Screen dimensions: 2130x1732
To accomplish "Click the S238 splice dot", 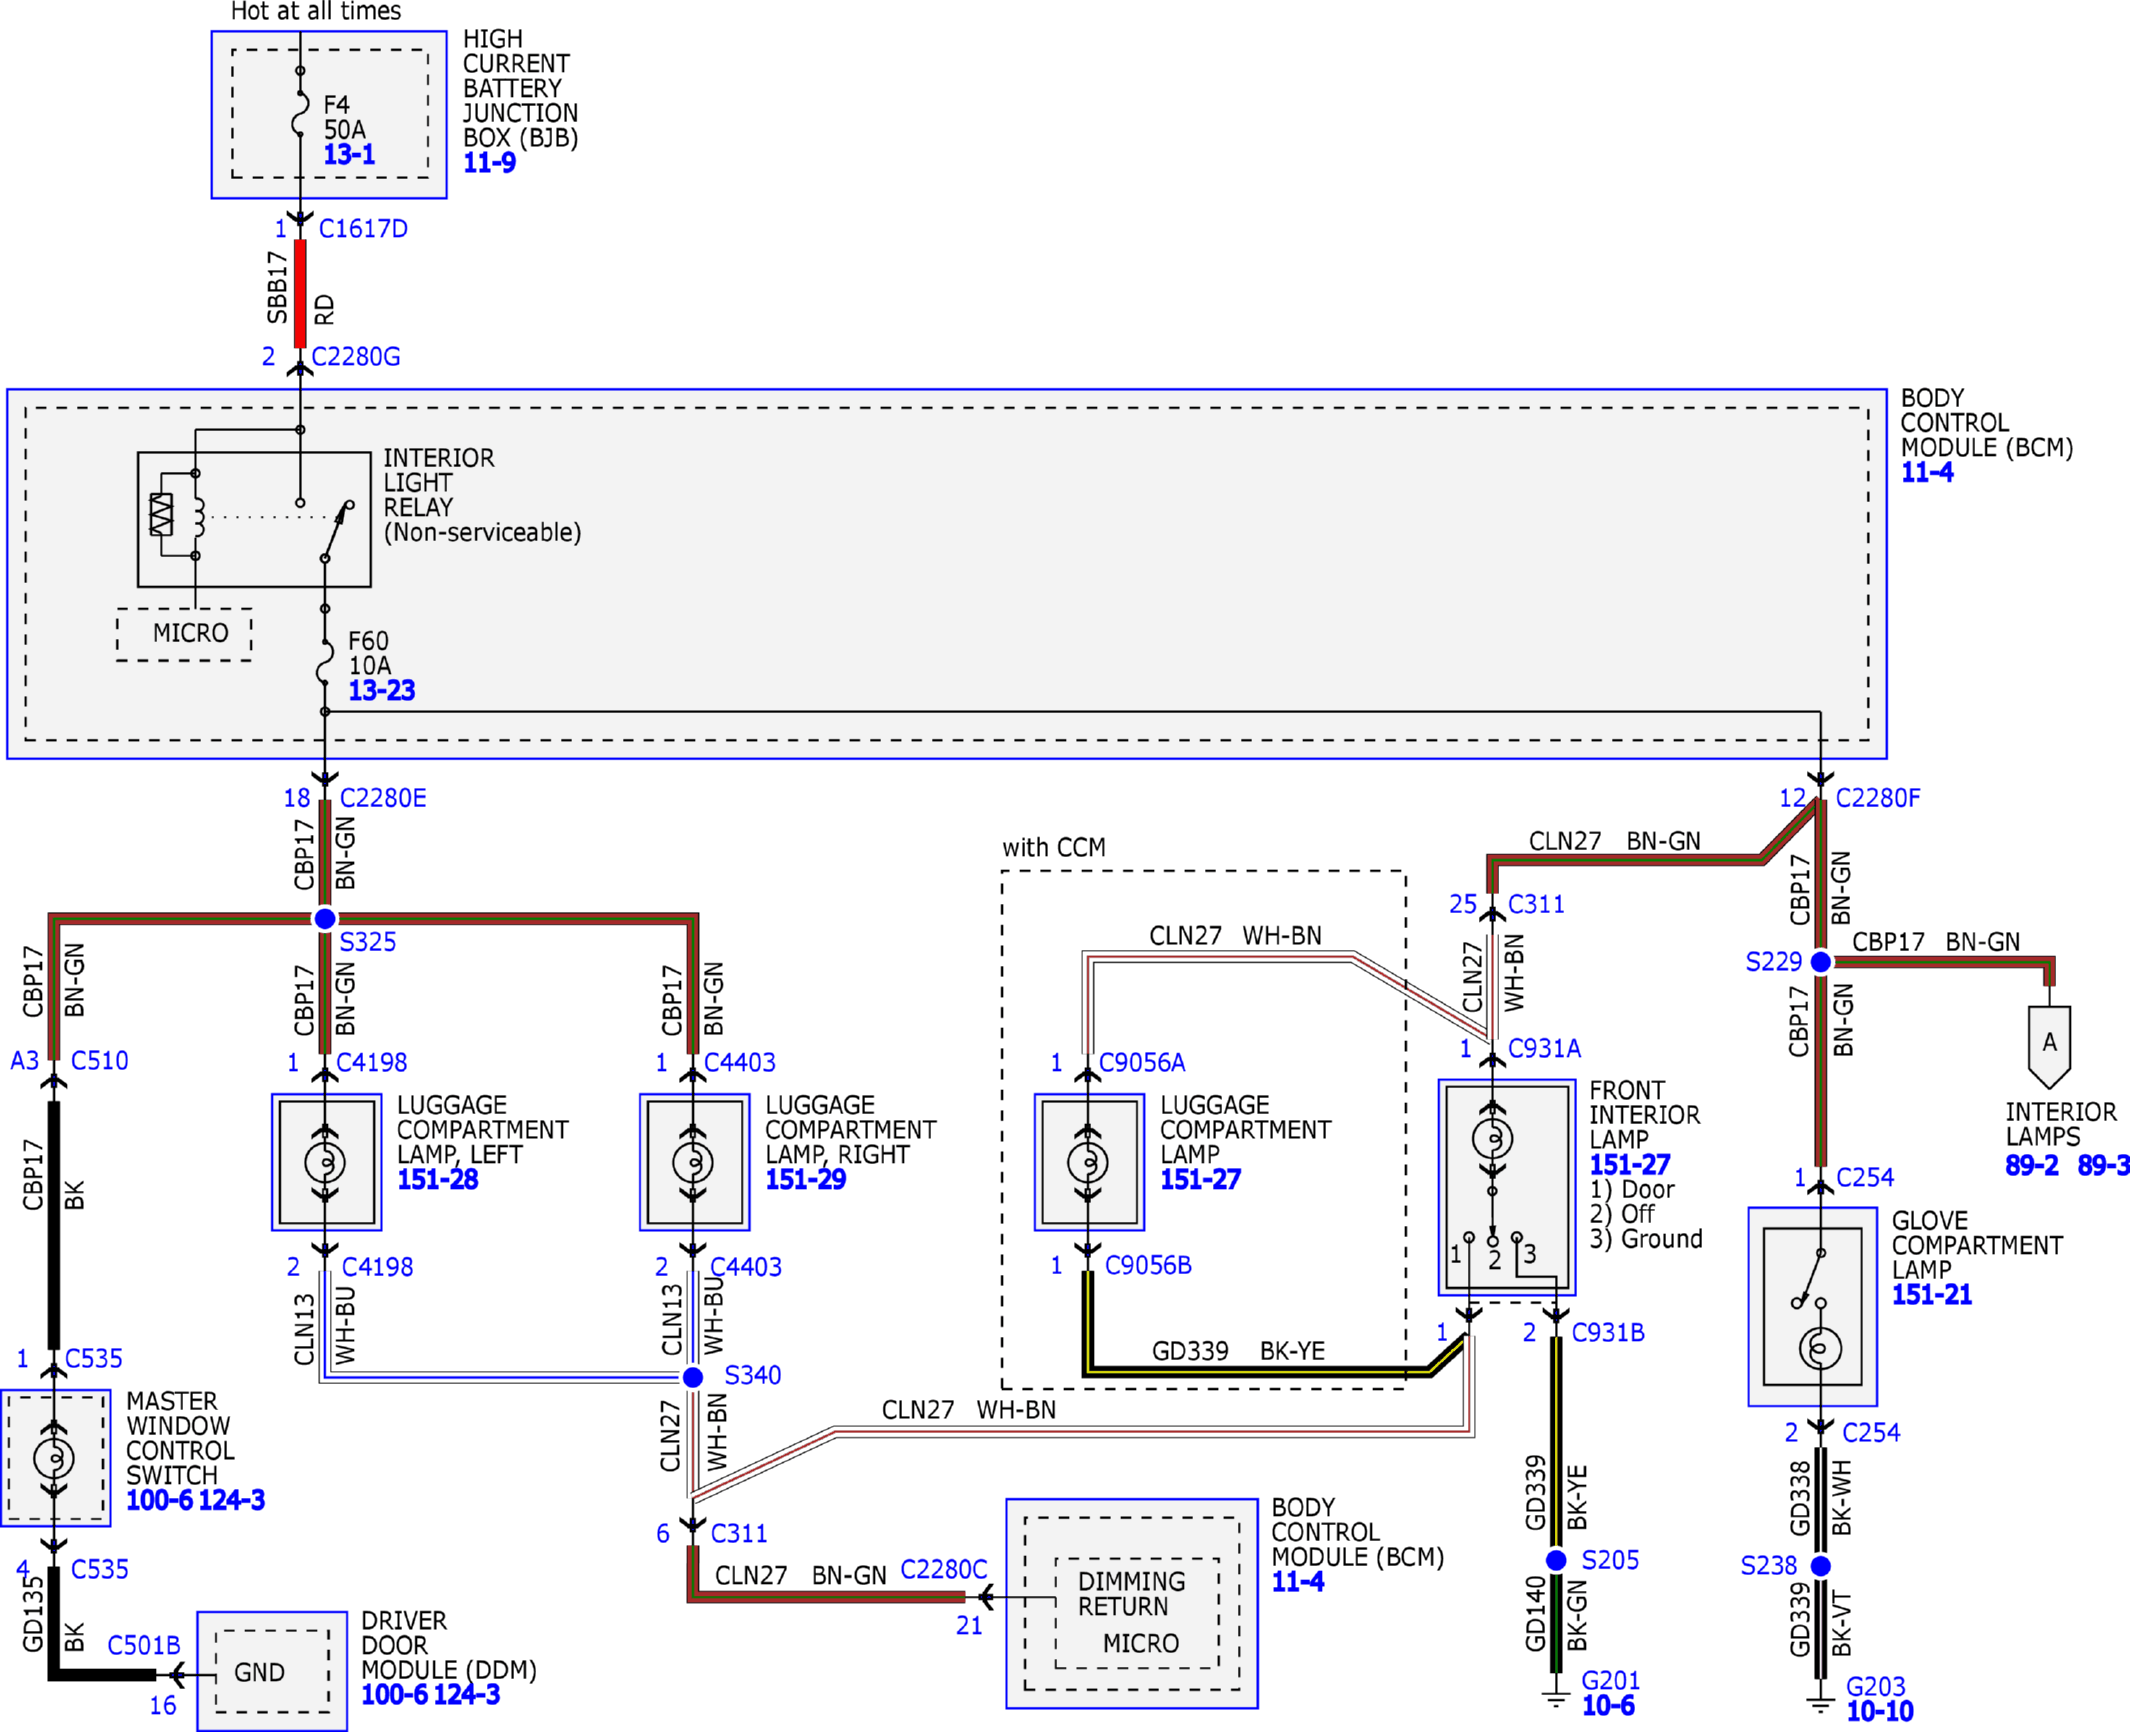I will click(x=1821, y=1565).
